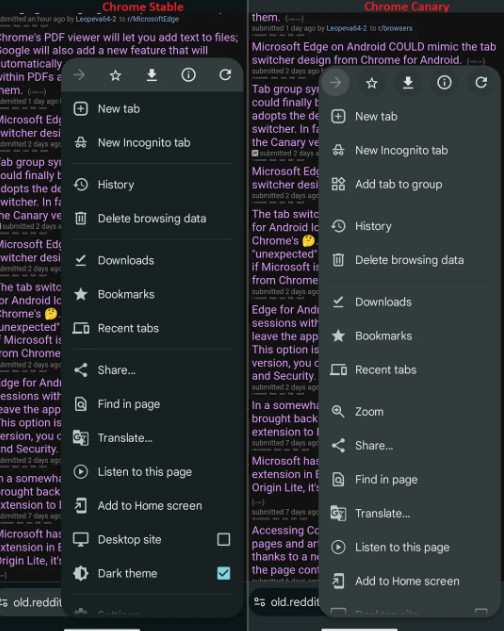Tap the bookmark star icon in Chrome Stable menu

click(x=116, y=75)
